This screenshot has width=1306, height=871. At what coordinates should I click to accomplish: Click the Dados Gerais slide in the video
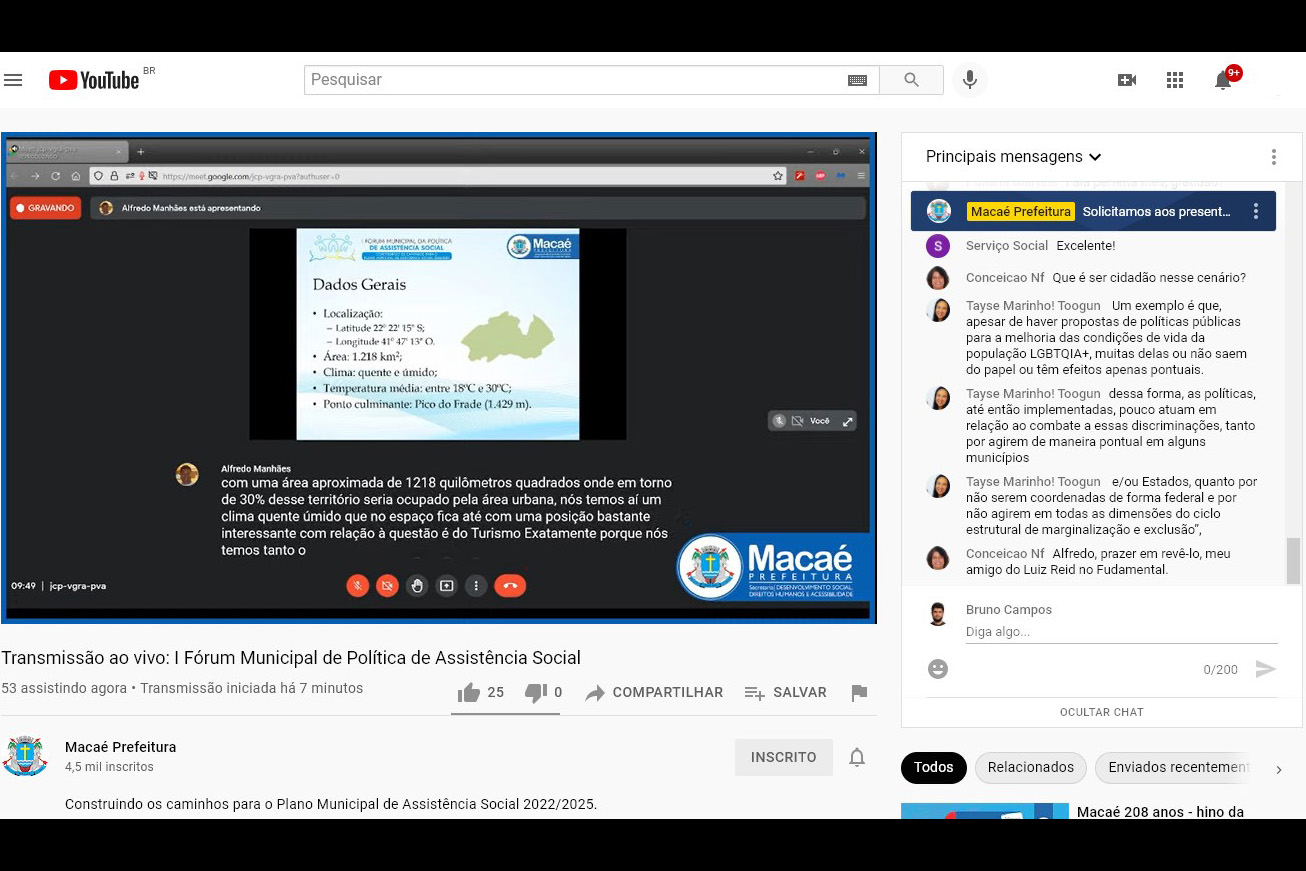pos(438,334)
